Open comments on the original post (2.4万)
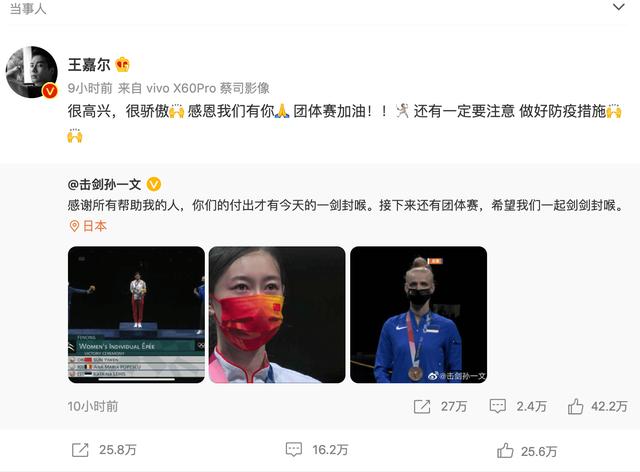The height and width of the screenshot is (472, 640). point(518,406)
